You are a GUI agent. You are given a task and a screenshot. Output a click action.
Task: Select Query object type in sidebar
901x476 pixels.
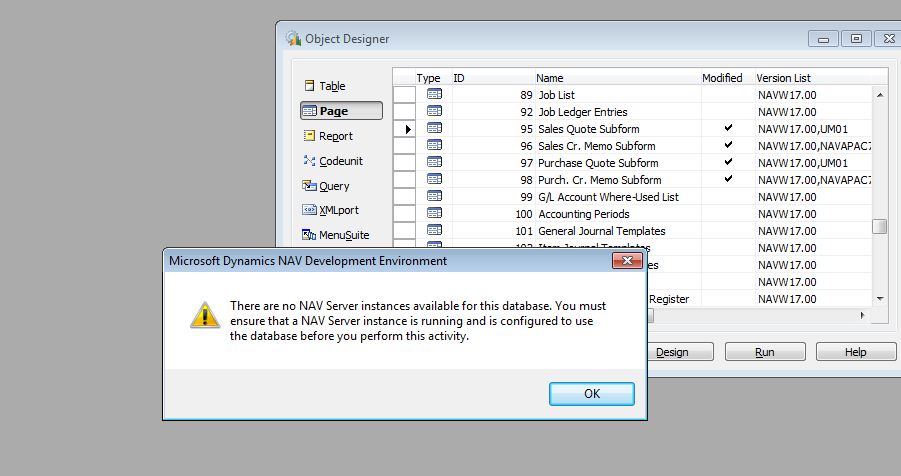[x=326, y=186]
